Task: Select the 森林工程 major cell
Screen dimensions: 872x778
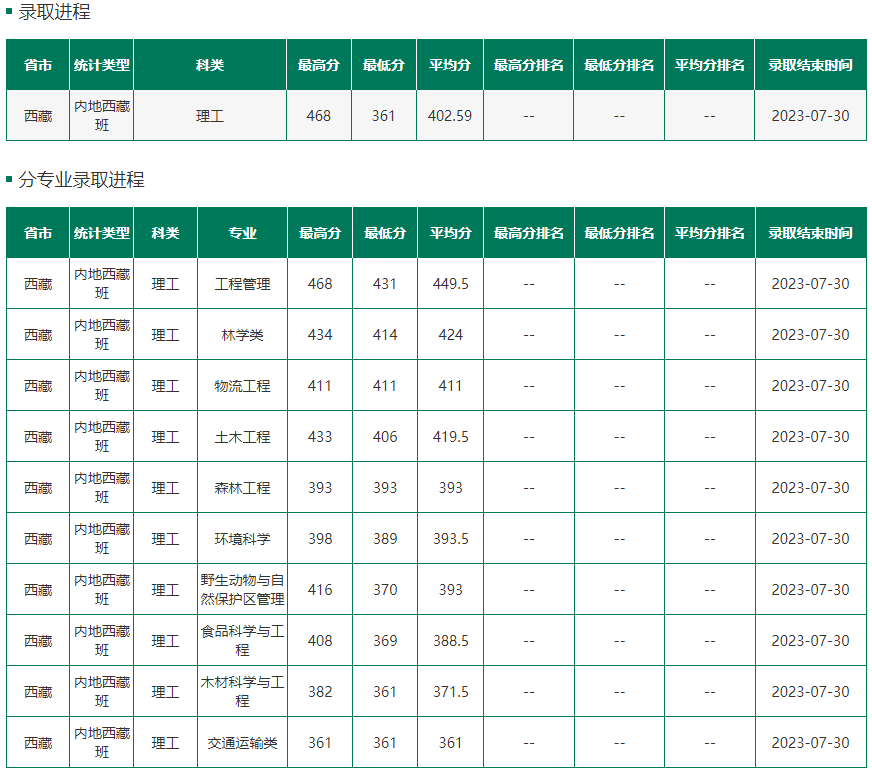Action: pos(242,488)
